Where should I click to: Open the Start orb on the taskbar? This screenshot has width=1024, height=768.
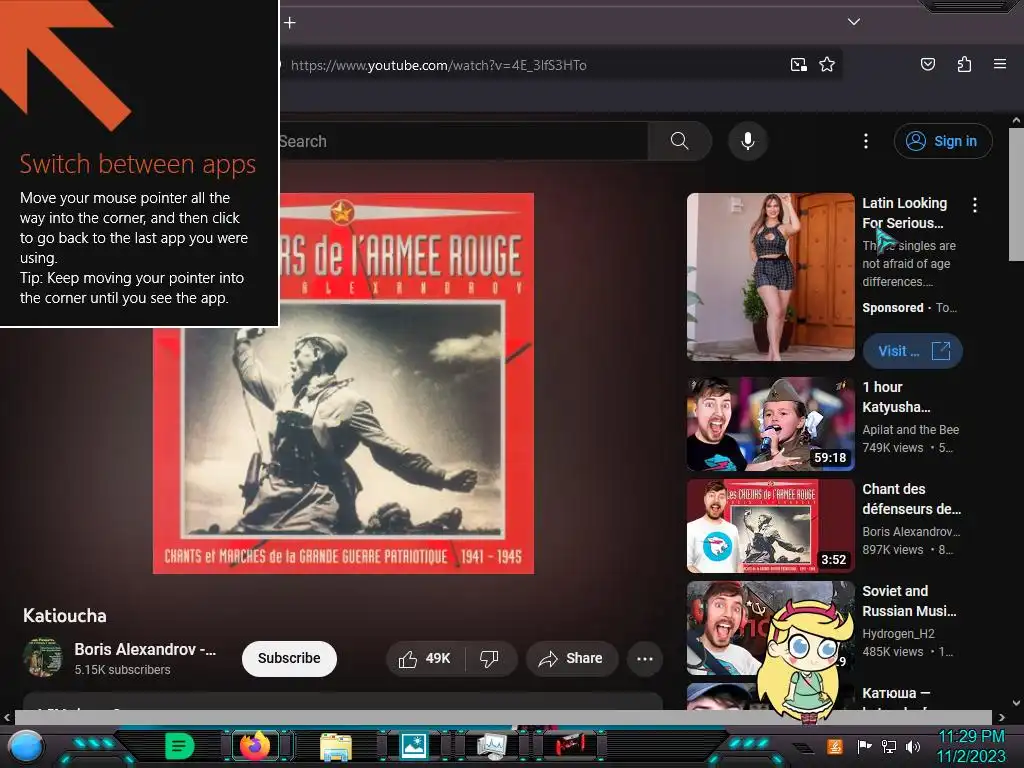(x=26, y=748)
